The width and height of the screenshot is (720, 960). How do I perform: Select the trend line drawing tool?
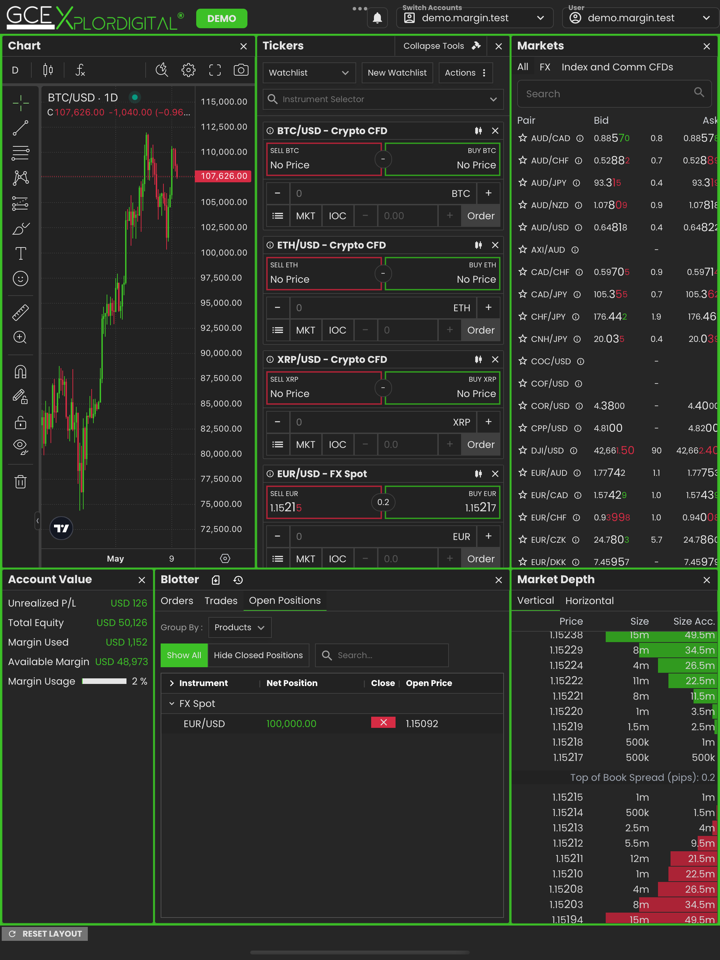tap(20, 128)
